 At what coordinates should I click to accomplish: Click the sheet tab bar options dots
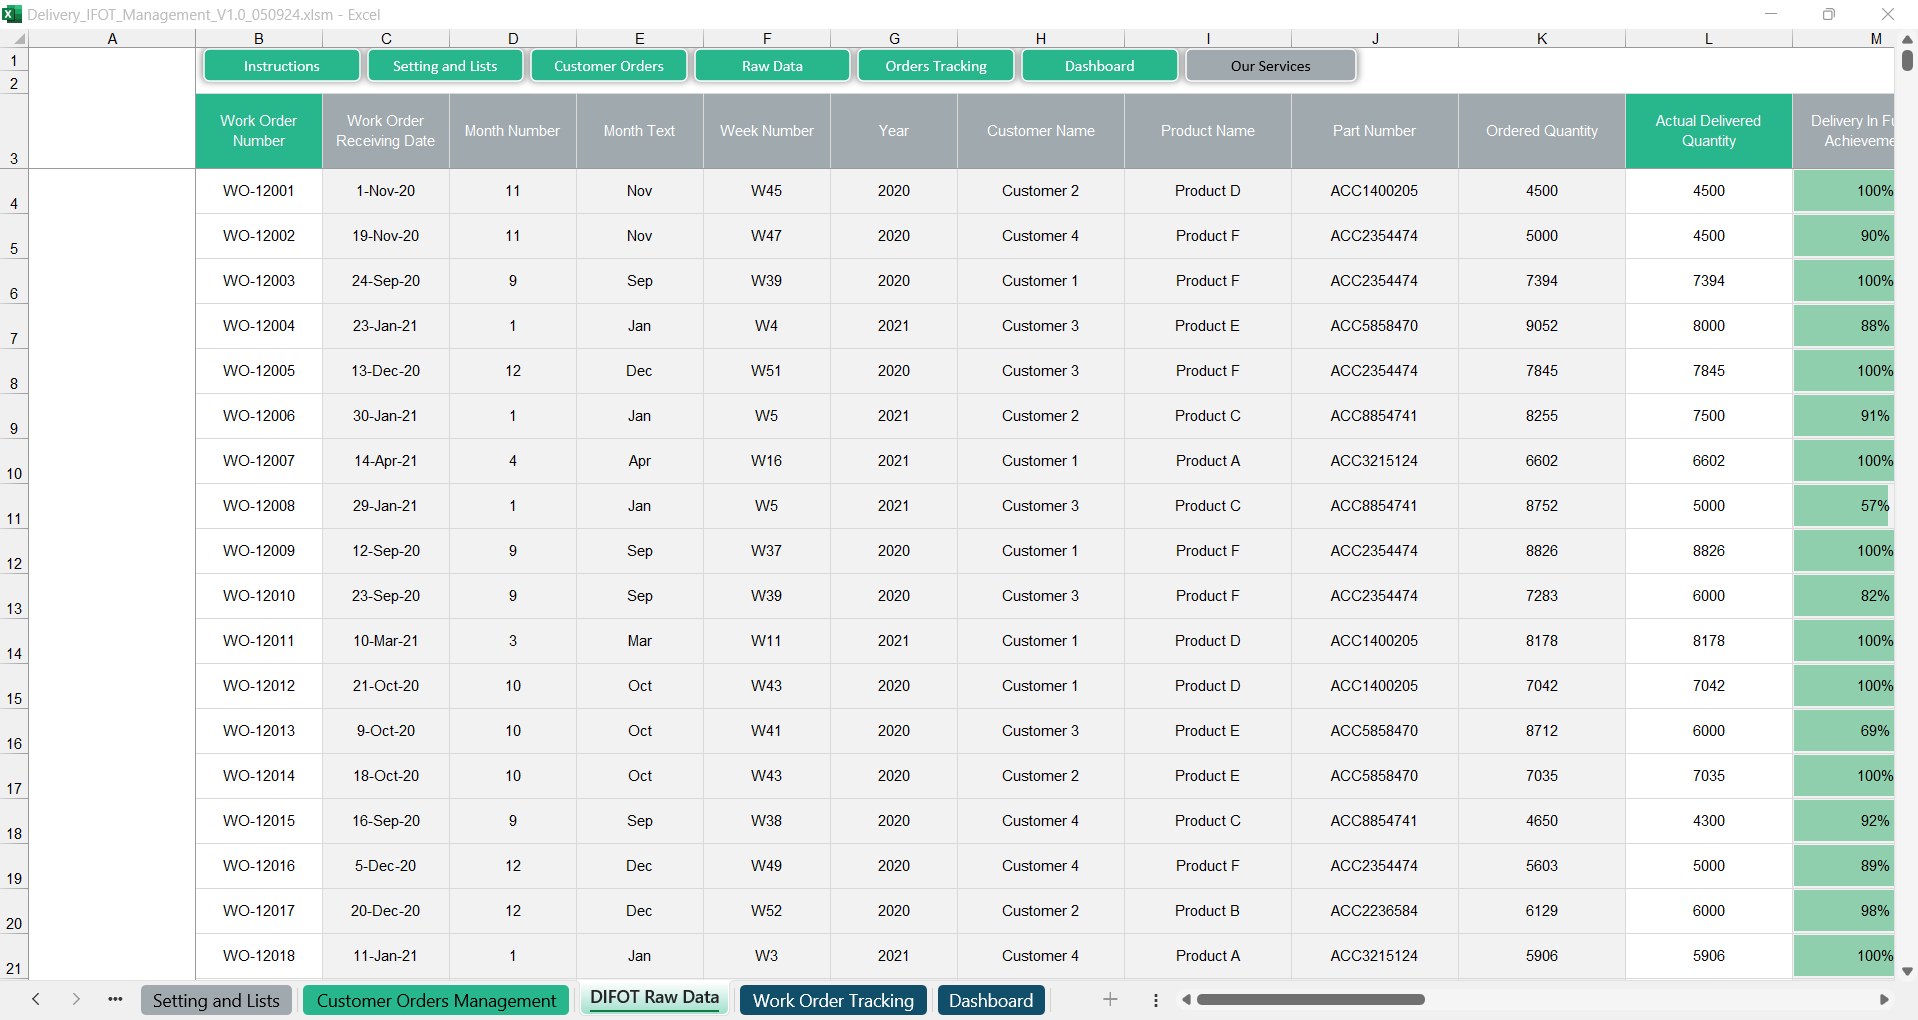point(1155,999)
